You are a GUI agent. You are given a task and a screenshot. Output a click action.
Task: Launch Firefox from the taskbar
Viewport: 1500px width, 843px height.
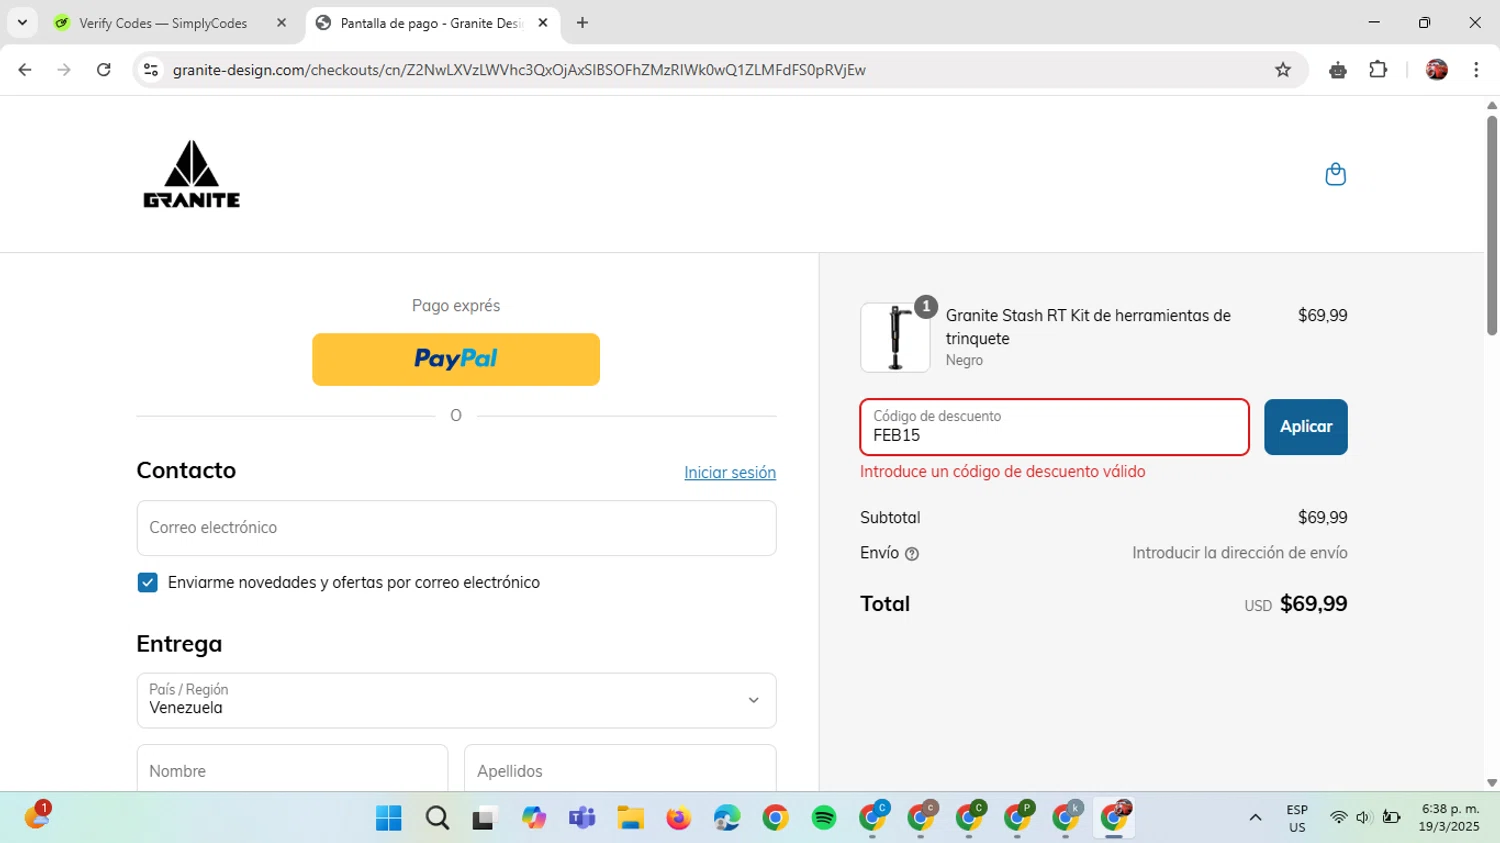pos(679,818)
